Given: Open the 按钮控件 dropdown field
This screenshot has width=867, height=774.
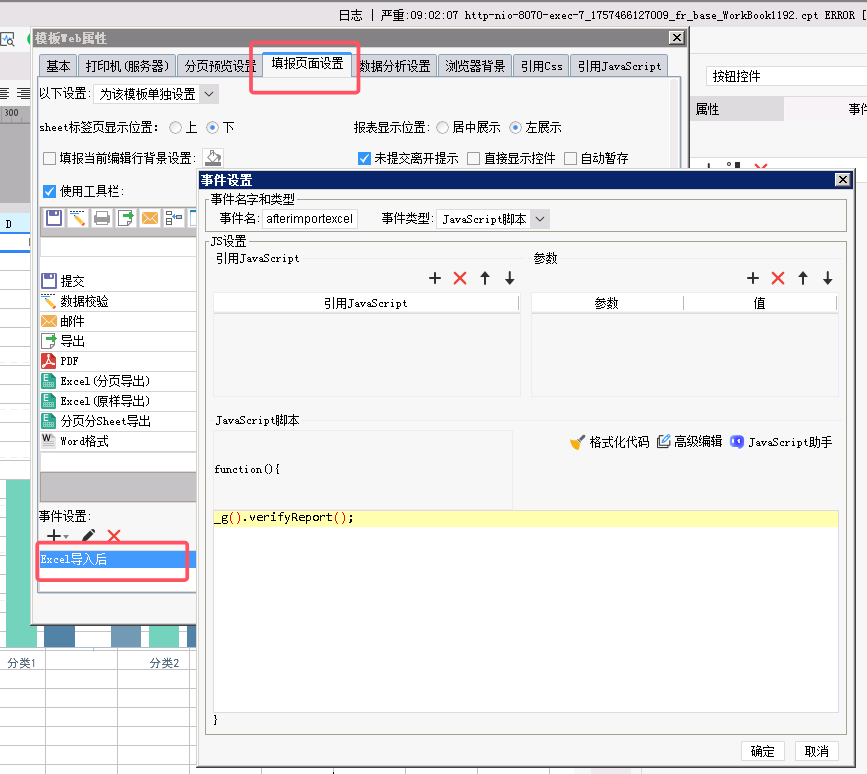Looking at the screenshot, I should [780, 76].
